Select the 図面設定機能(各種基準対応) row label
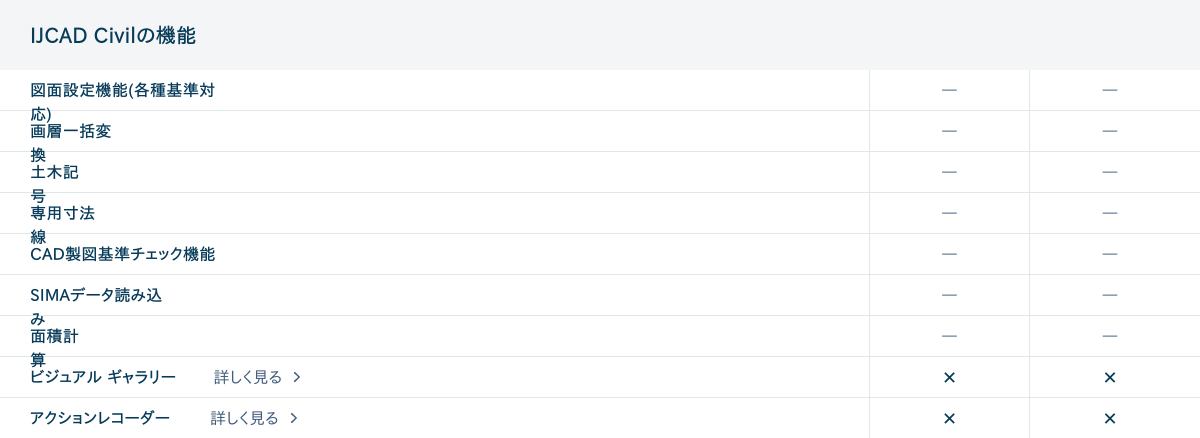The width and height of the screenshot is (1200, 438). click(x=122, y=91)
